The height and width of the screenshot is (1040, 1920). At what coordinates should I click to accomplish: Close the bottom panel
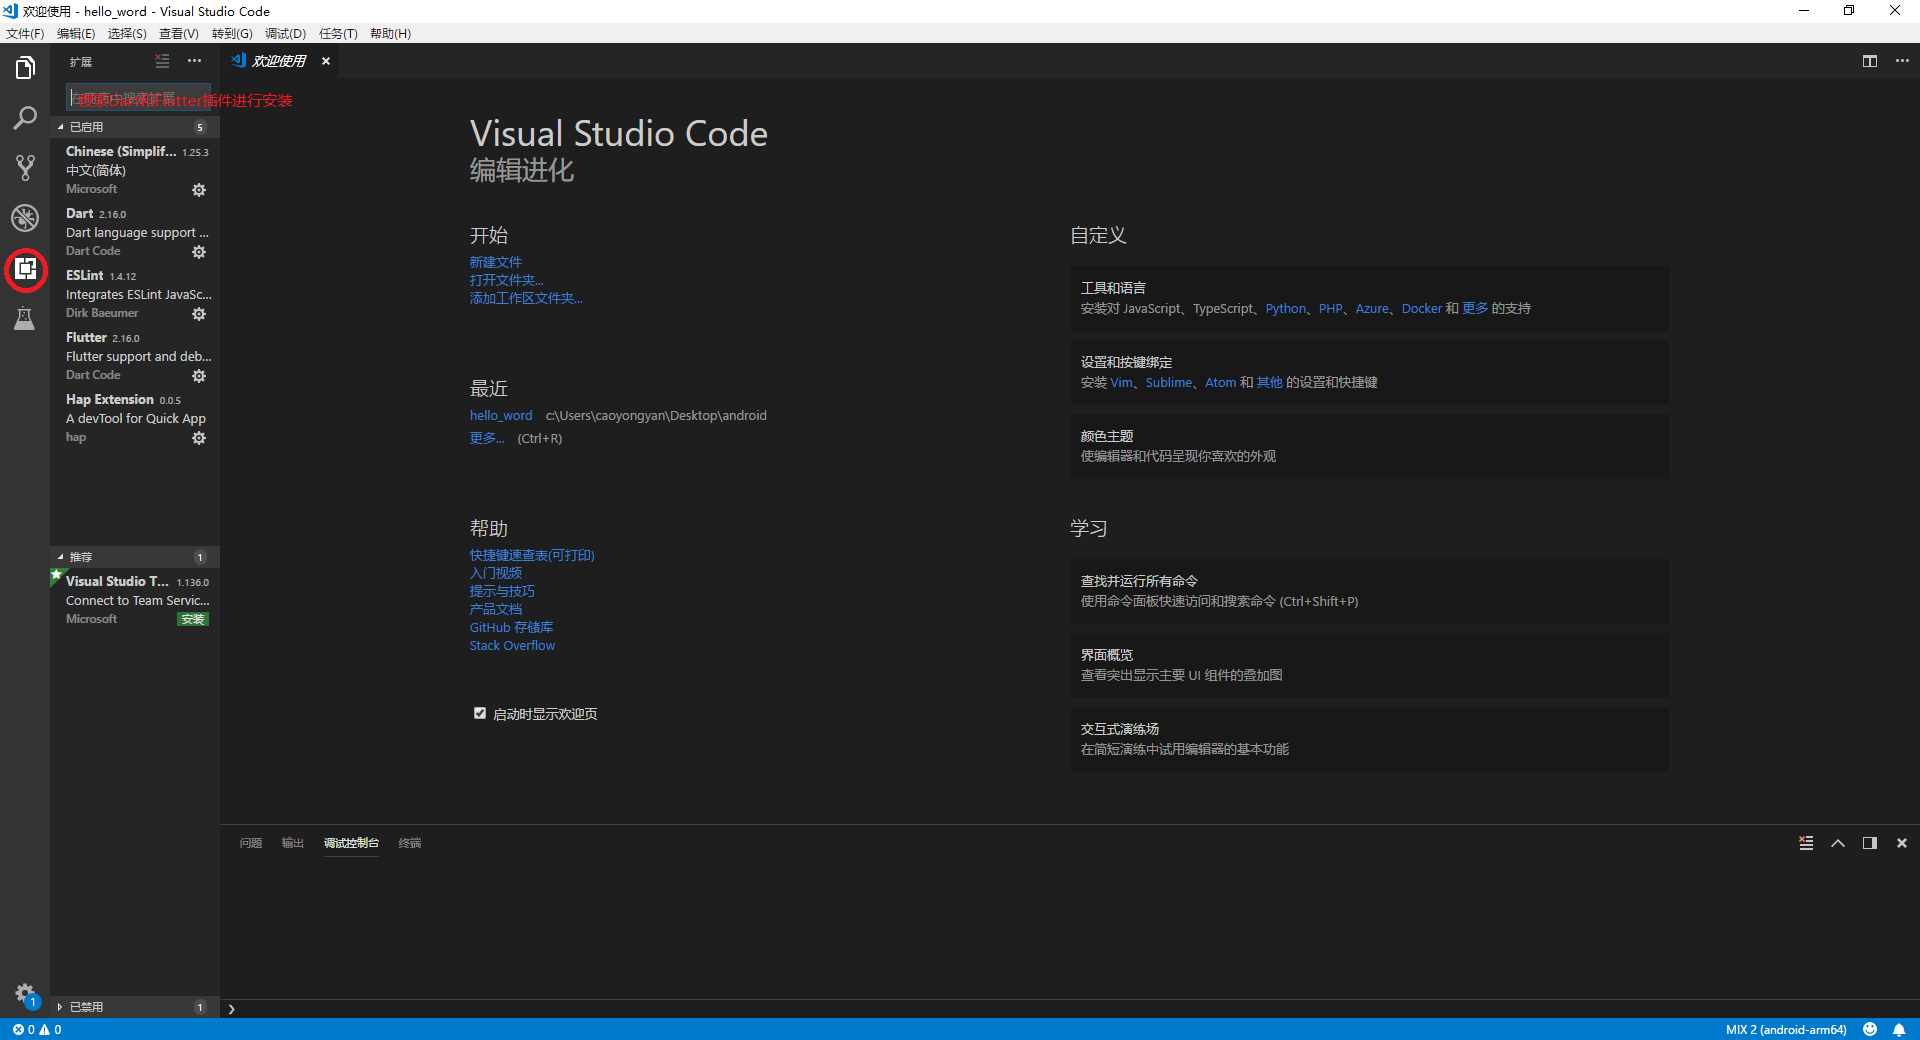pos(1902,843)
